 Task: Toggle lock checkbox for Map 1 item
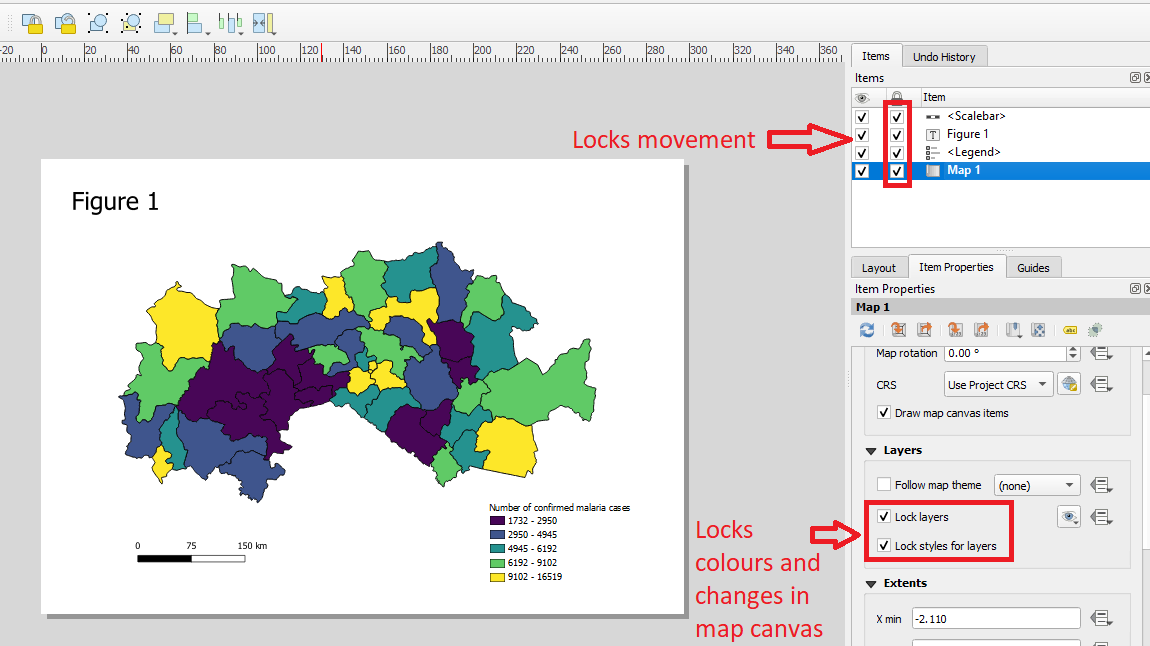coord(896,171)
